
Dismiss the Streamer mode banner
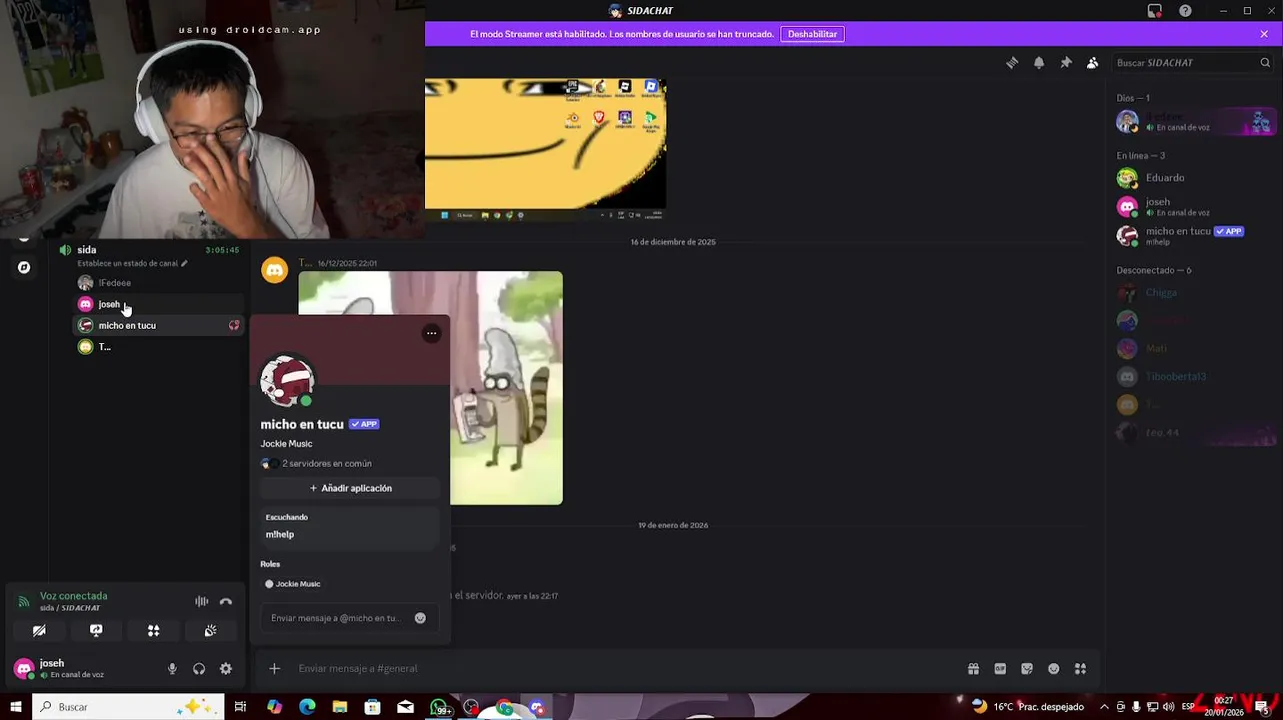1264,34
